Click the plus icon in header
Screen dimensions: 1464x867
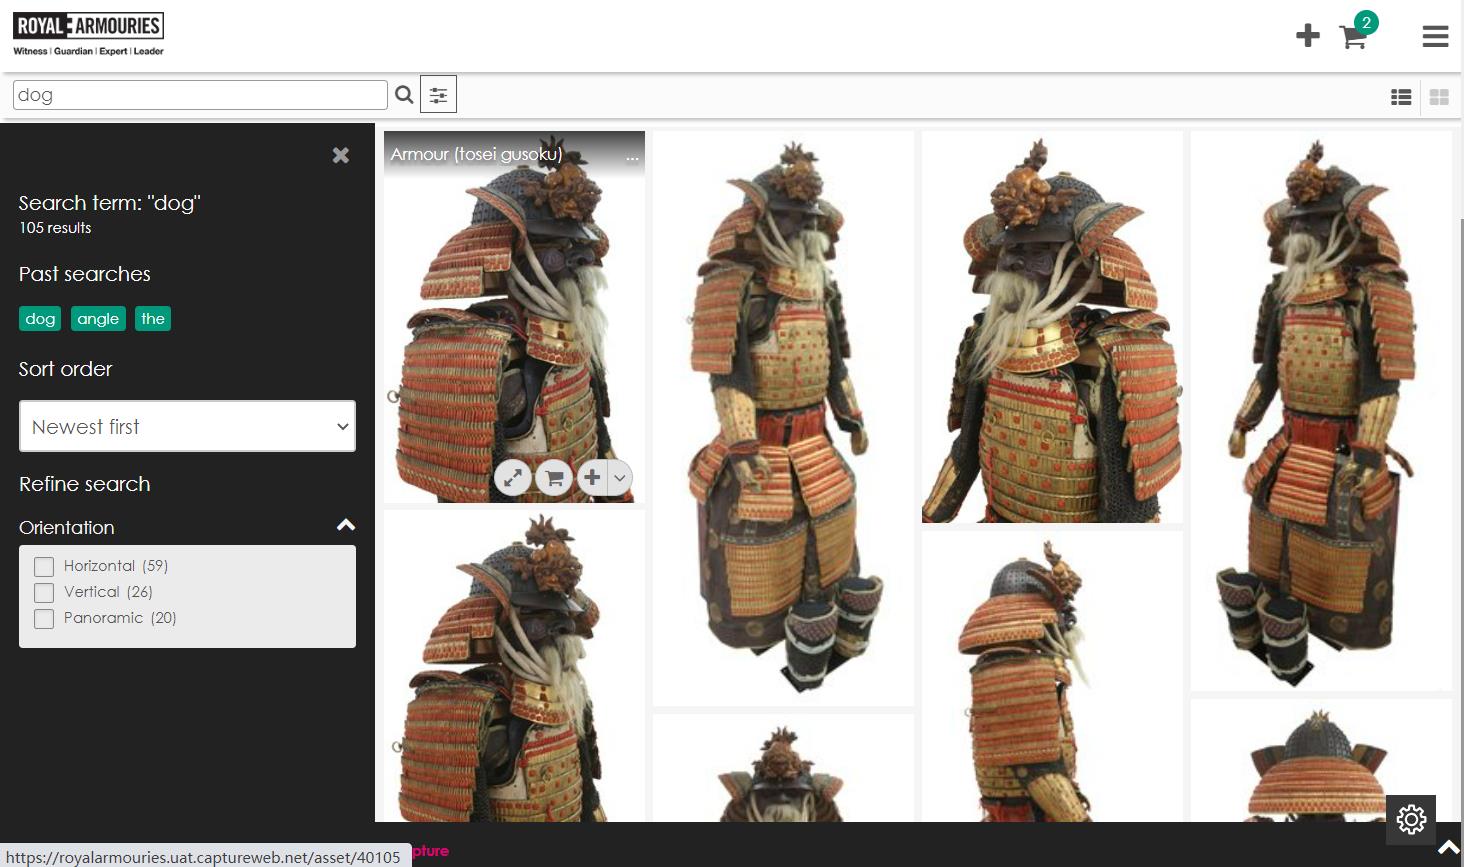tap(1307, 36)
